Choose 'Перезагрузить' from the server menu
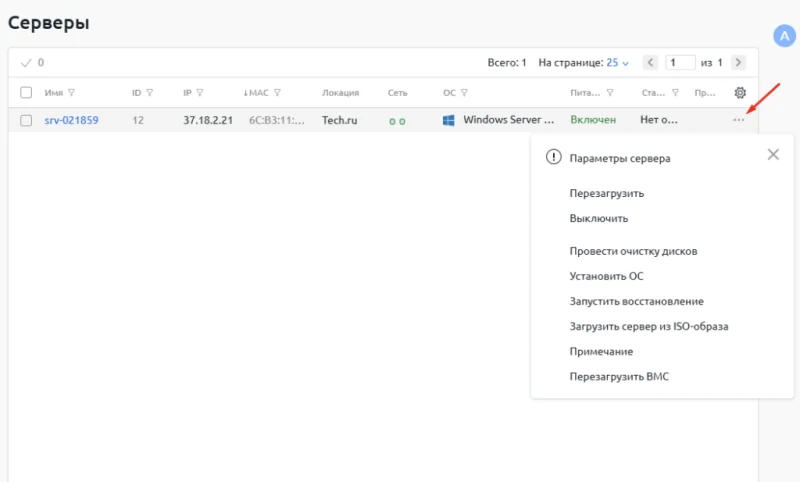The height and width of the screenshot is (482, 800). tap(606, 193)
